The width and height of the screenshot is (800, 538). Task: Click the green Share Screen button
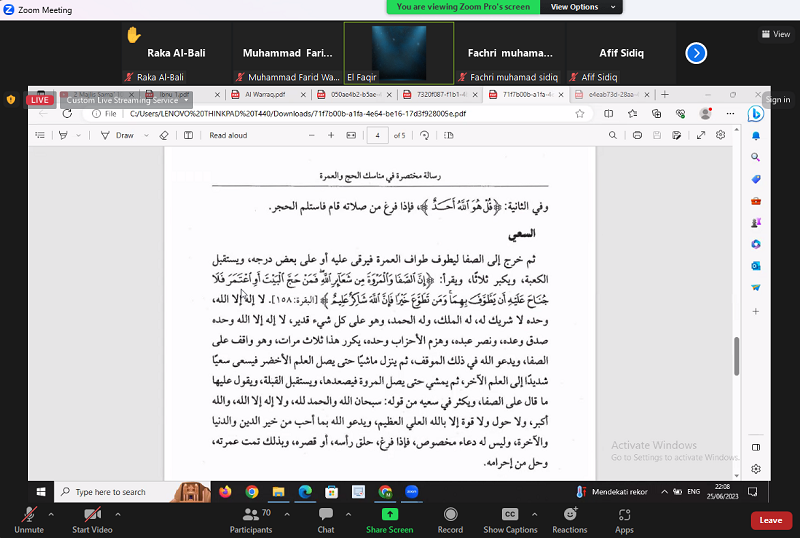coord(390,520)
